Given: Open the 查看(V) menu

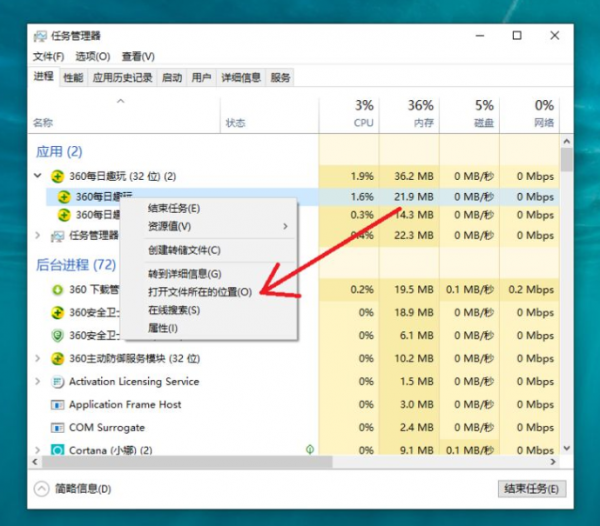Looking at the screenshot, I should [138, 57].
